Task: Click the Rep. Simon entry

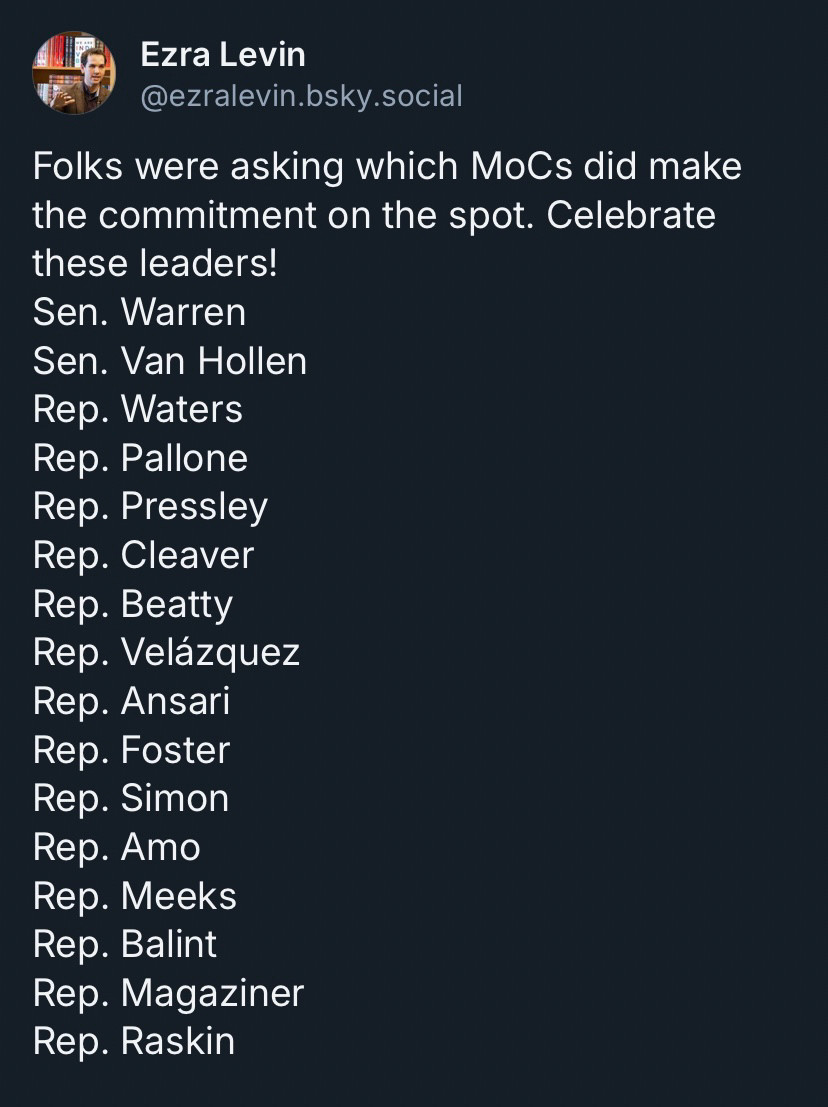Action: click(131, 798)
